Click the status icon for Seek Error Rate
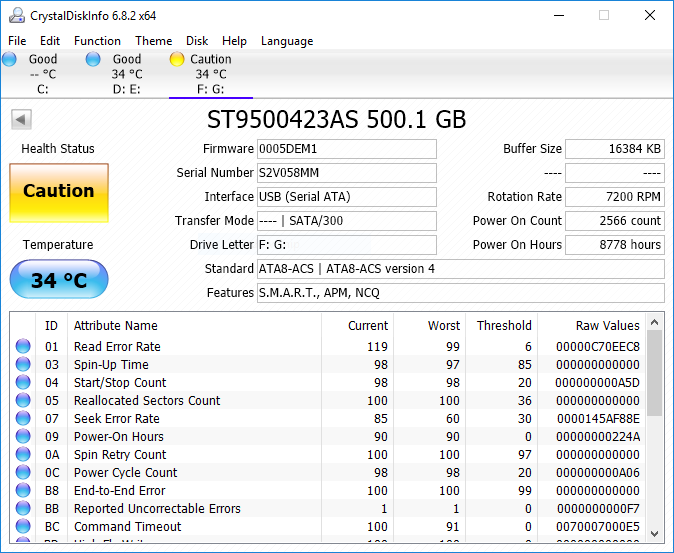 [23, 419]
